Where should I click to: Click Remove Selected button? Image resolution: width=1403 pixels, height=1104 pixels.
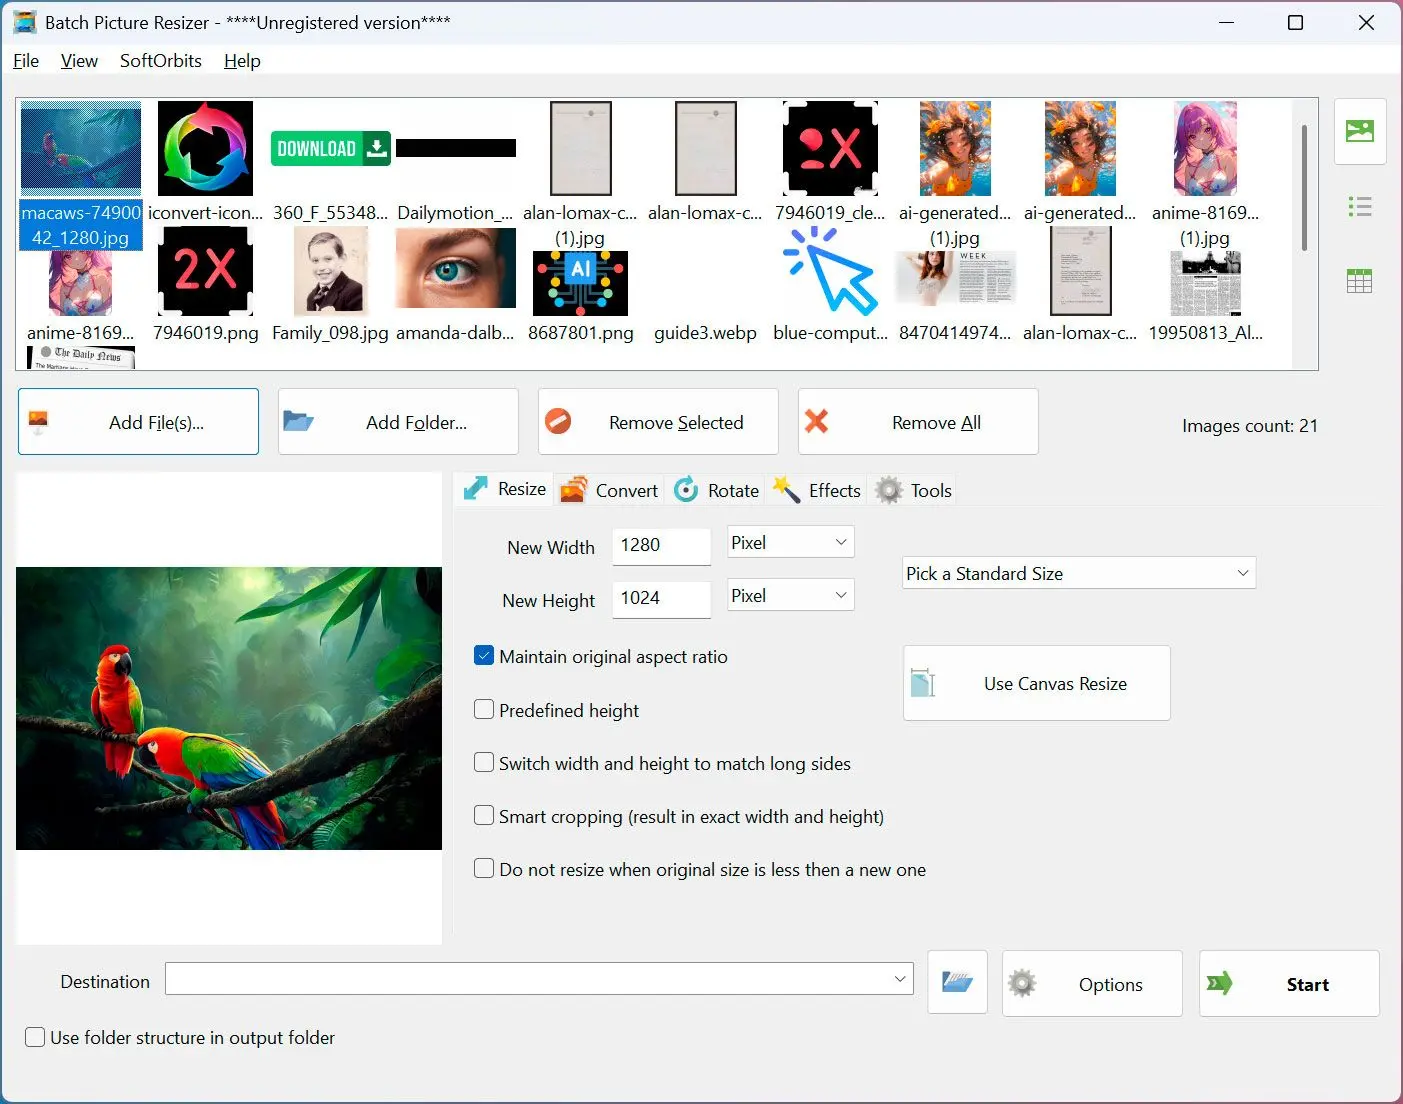click(x=658, y=422)
